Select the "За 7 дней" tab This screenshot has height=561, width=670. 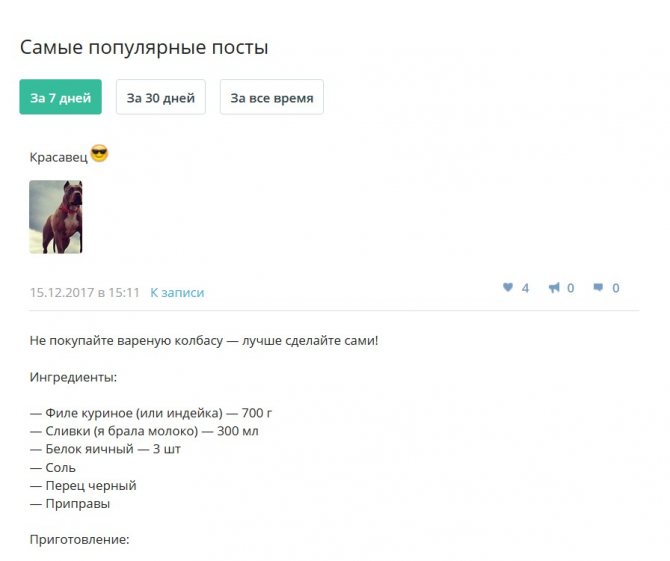[60, 97]
